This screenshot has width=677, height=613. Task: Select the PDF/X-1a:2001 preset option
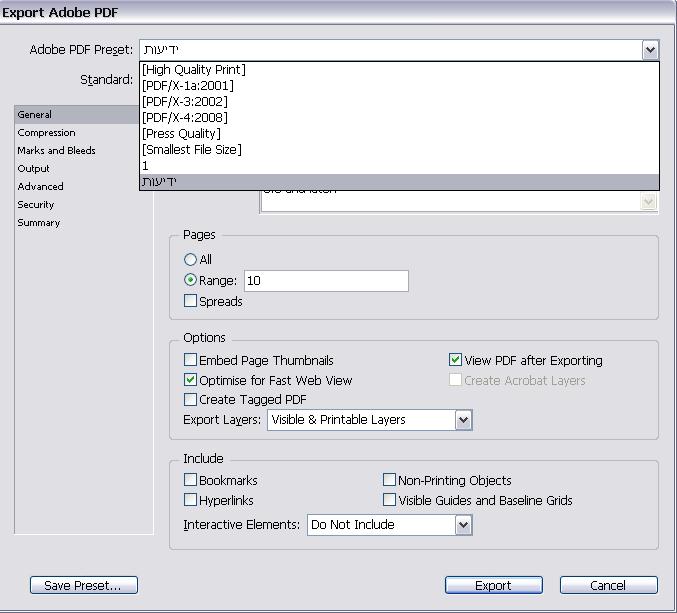188,86
